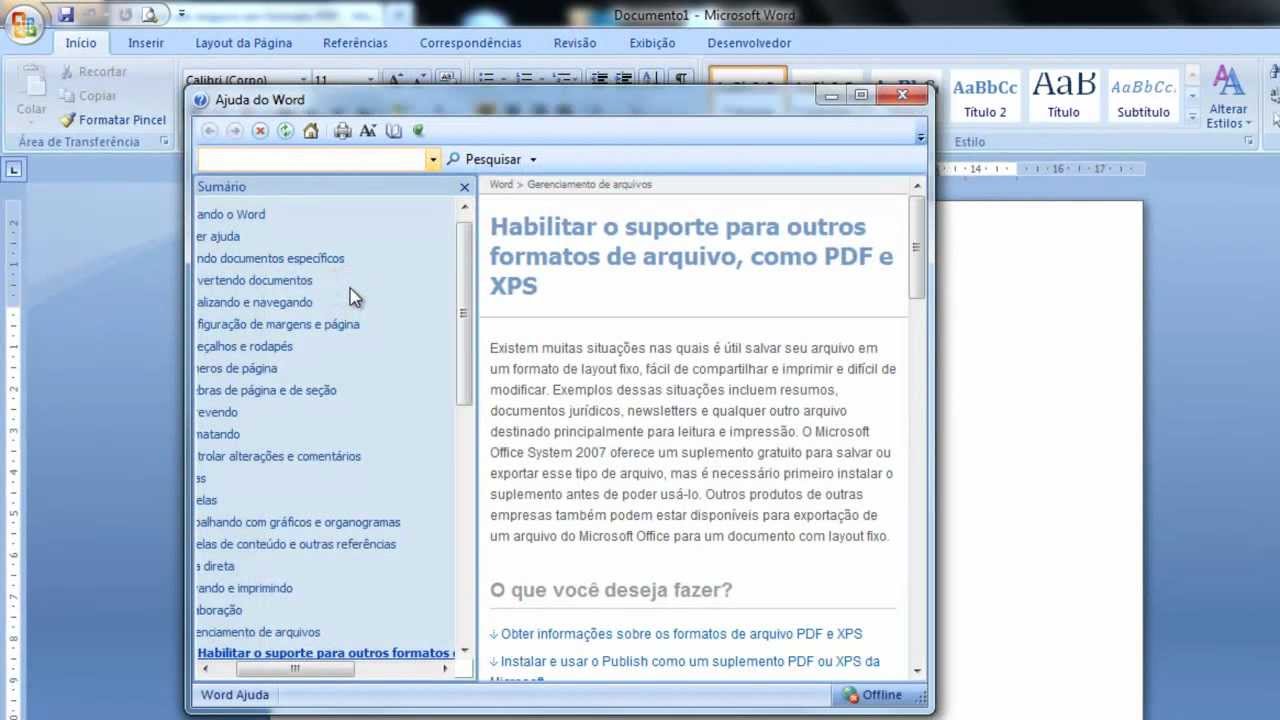Click Sumário vertical scrollbar thumb

(463, 312)
